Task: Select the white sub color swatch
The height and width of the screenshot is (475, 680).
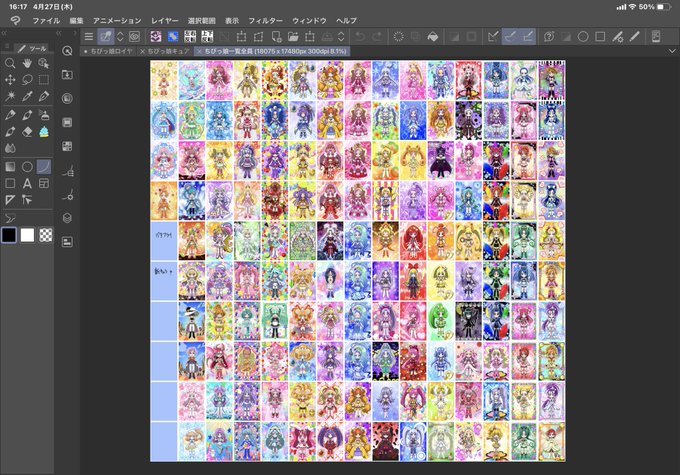Action: [27, 235]
